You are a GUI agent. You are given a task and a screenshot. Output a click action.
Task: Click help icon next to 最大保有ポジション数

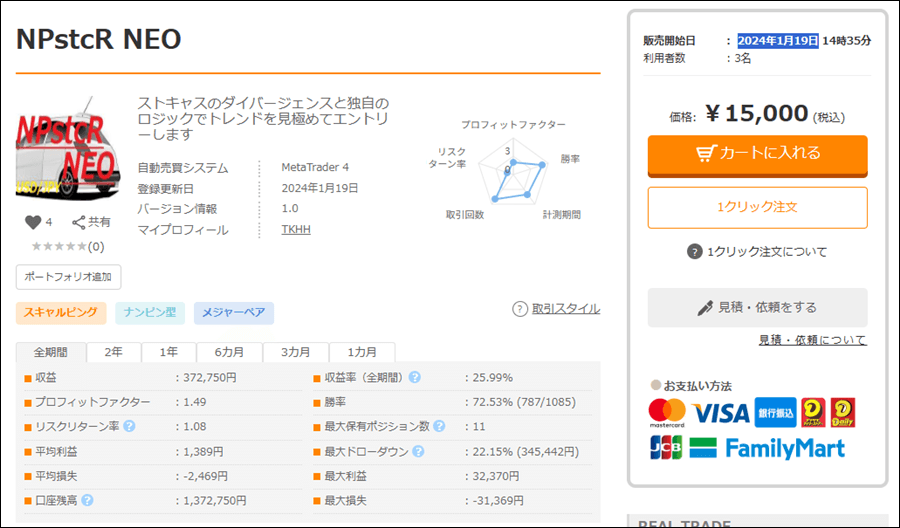438,426
